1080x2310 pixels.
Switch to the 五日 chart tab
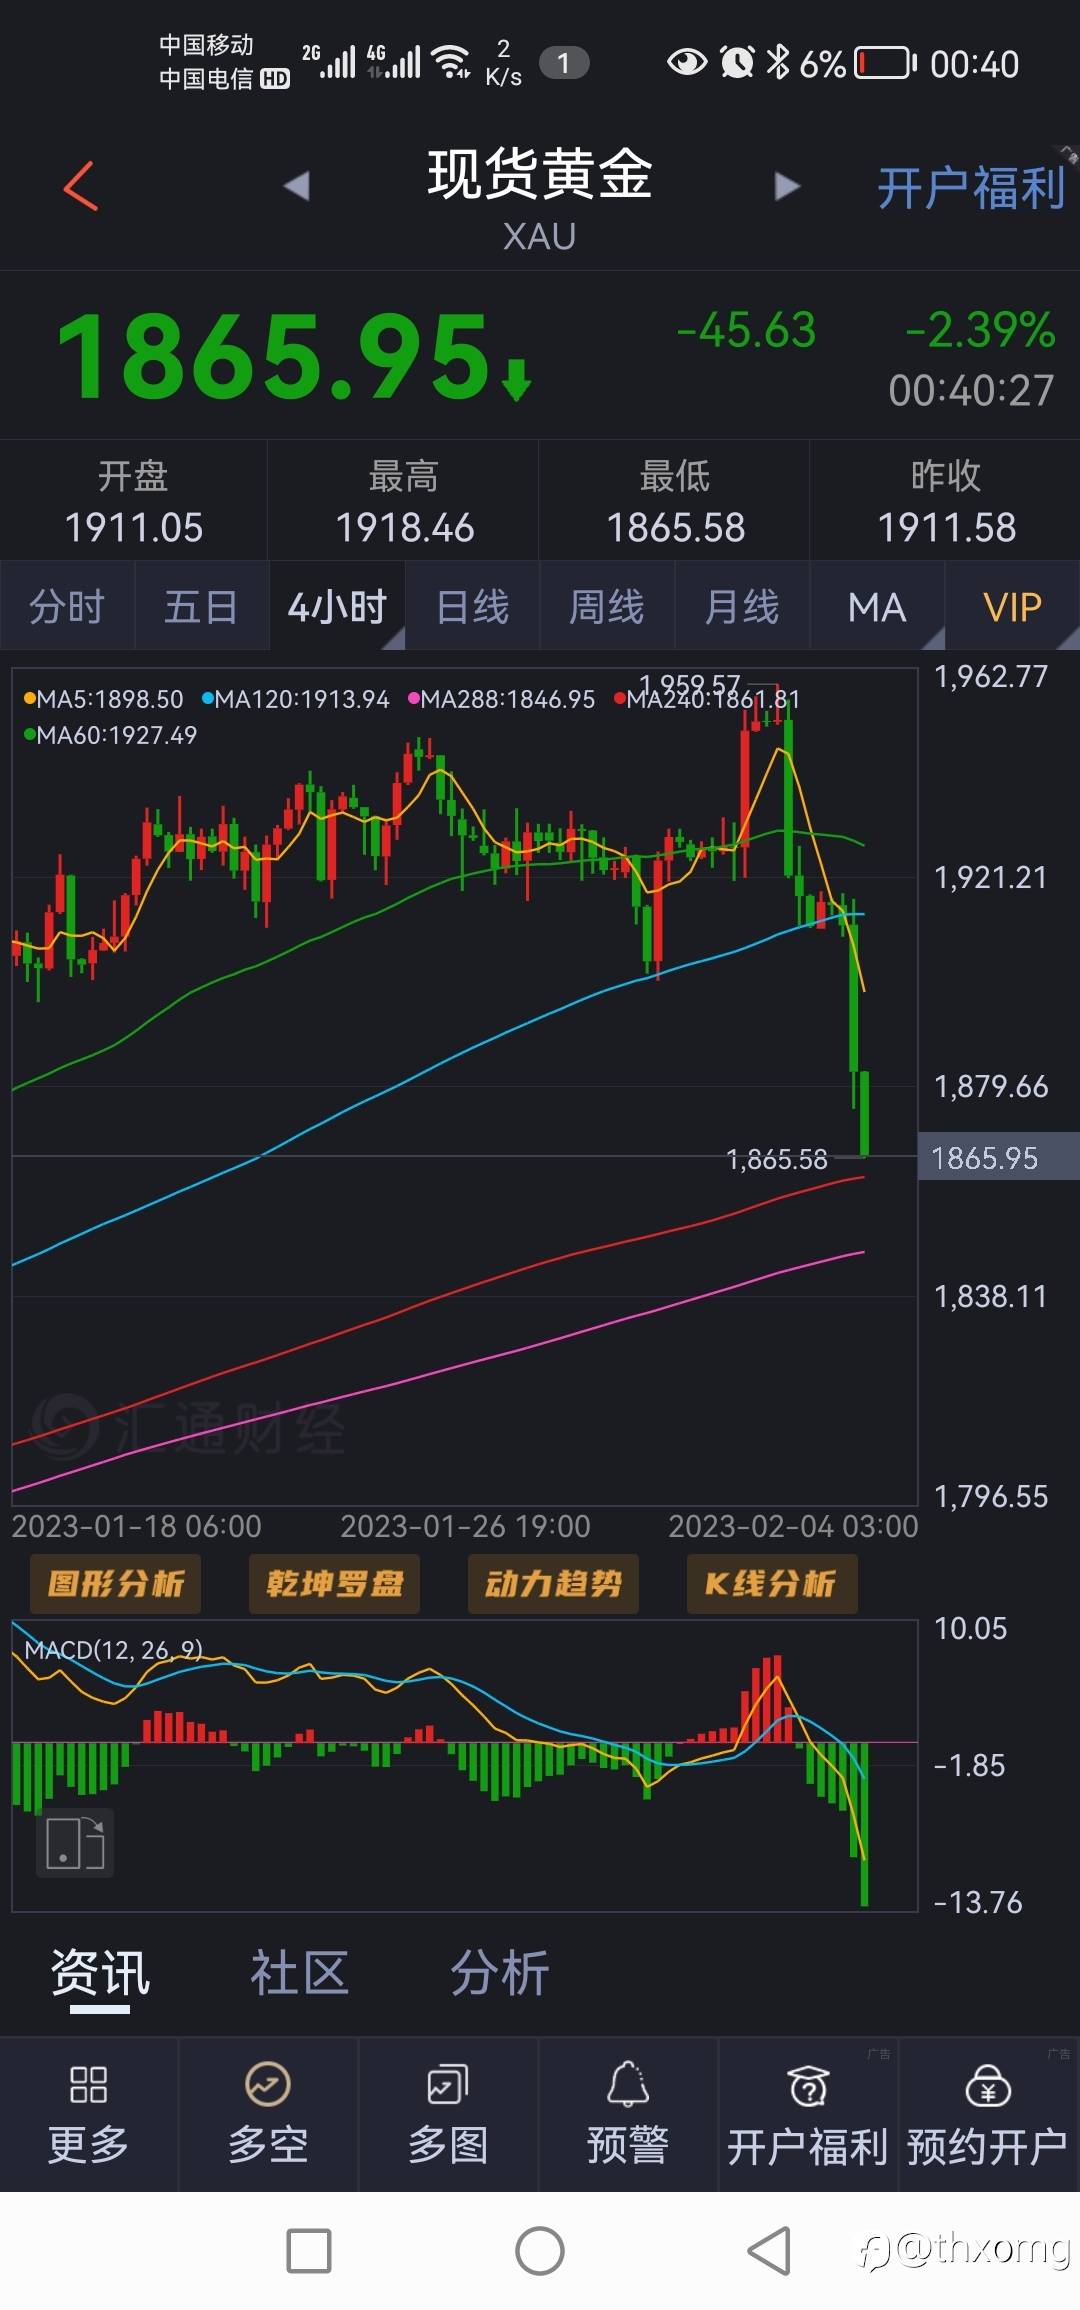tap(201, 606)
